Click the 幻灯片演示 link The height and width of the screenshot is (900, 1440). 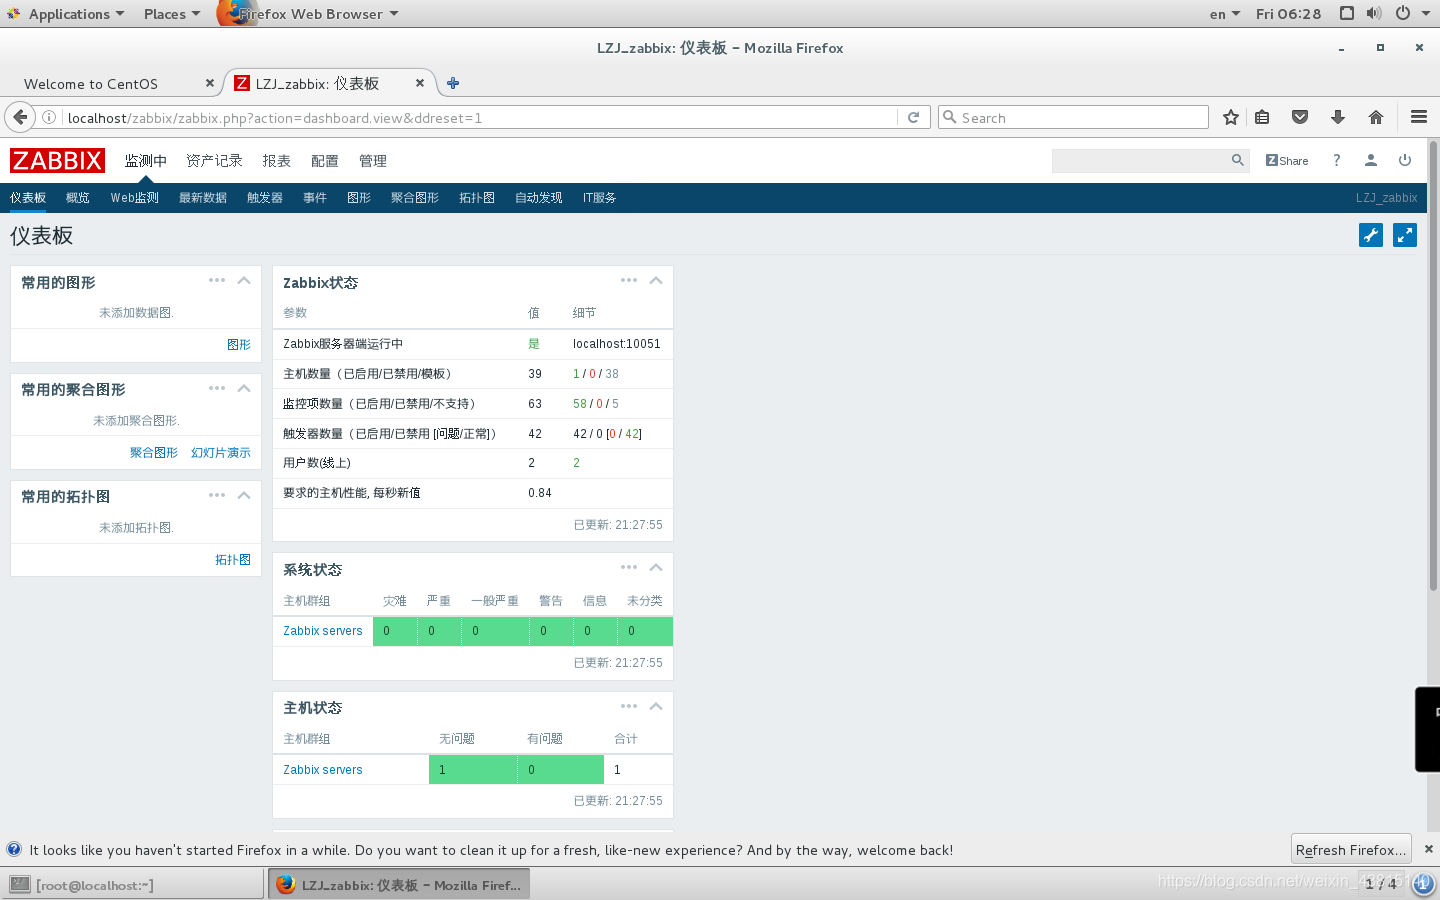tap(221, 453)
